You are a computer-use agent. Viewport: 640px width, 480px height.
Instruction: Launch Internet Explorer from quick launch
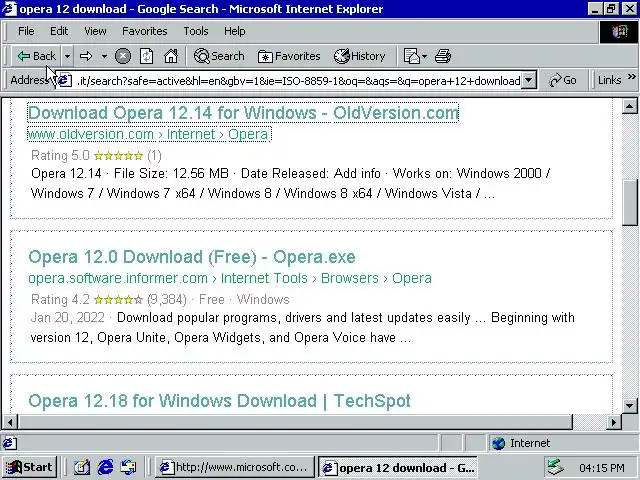105,467
